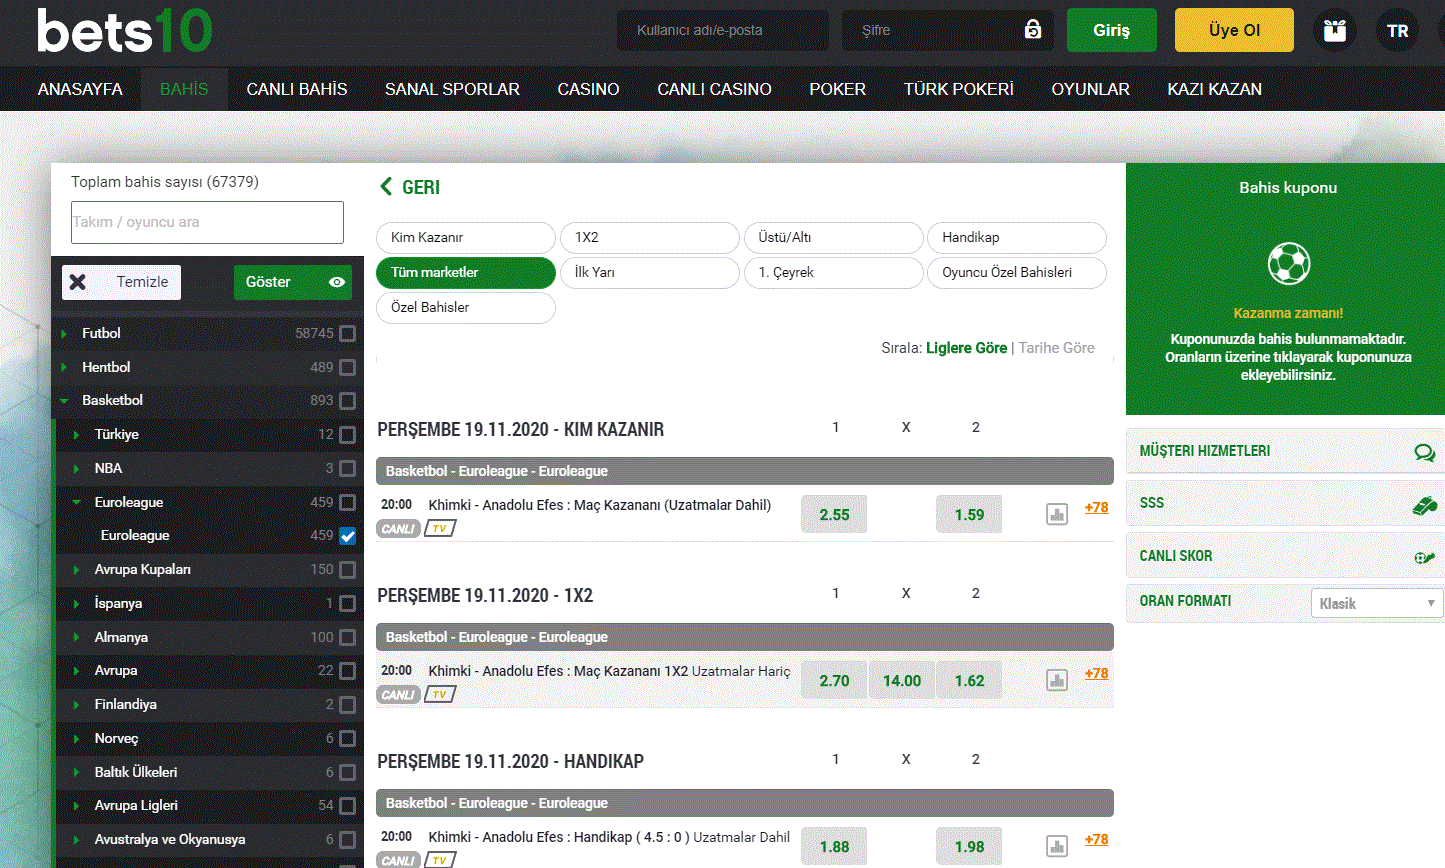Click the Tarihe Göre sort link
Image resolution: width=1445 pixels, height=868 pixels.
point(1056,348)
